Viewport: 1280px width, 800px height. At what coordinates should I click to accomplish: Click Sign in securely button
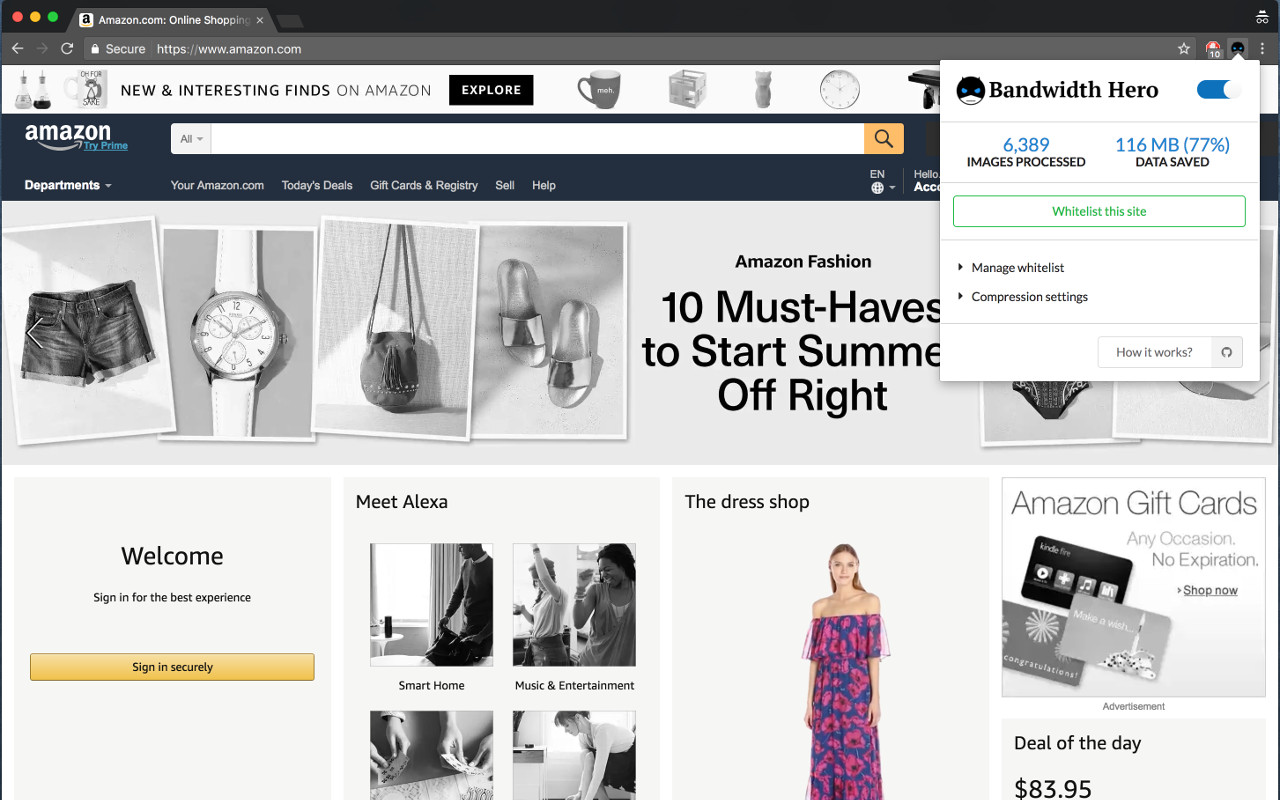172,667
